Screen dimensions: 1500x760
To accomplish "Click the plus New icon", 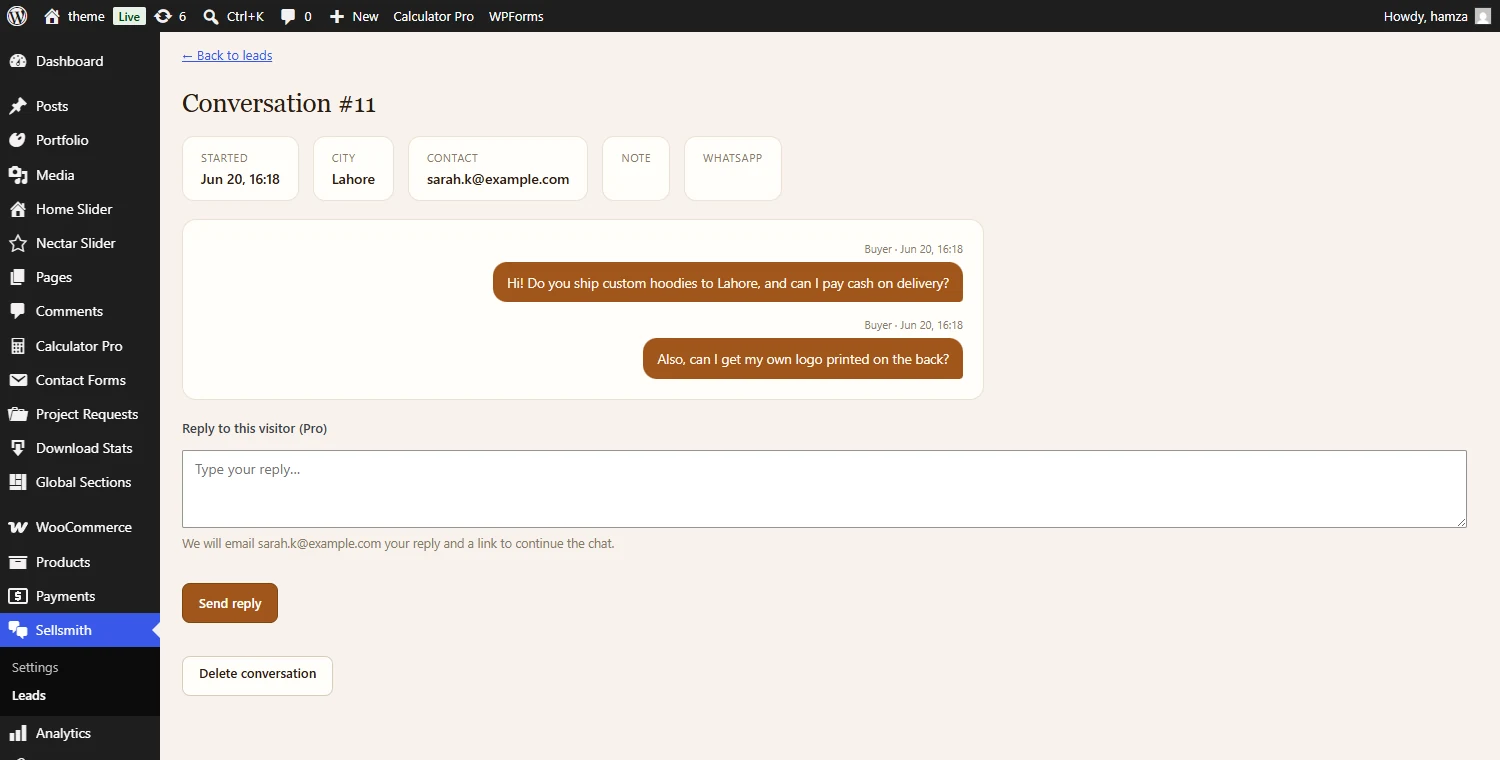I will click(x=337, y=16).
